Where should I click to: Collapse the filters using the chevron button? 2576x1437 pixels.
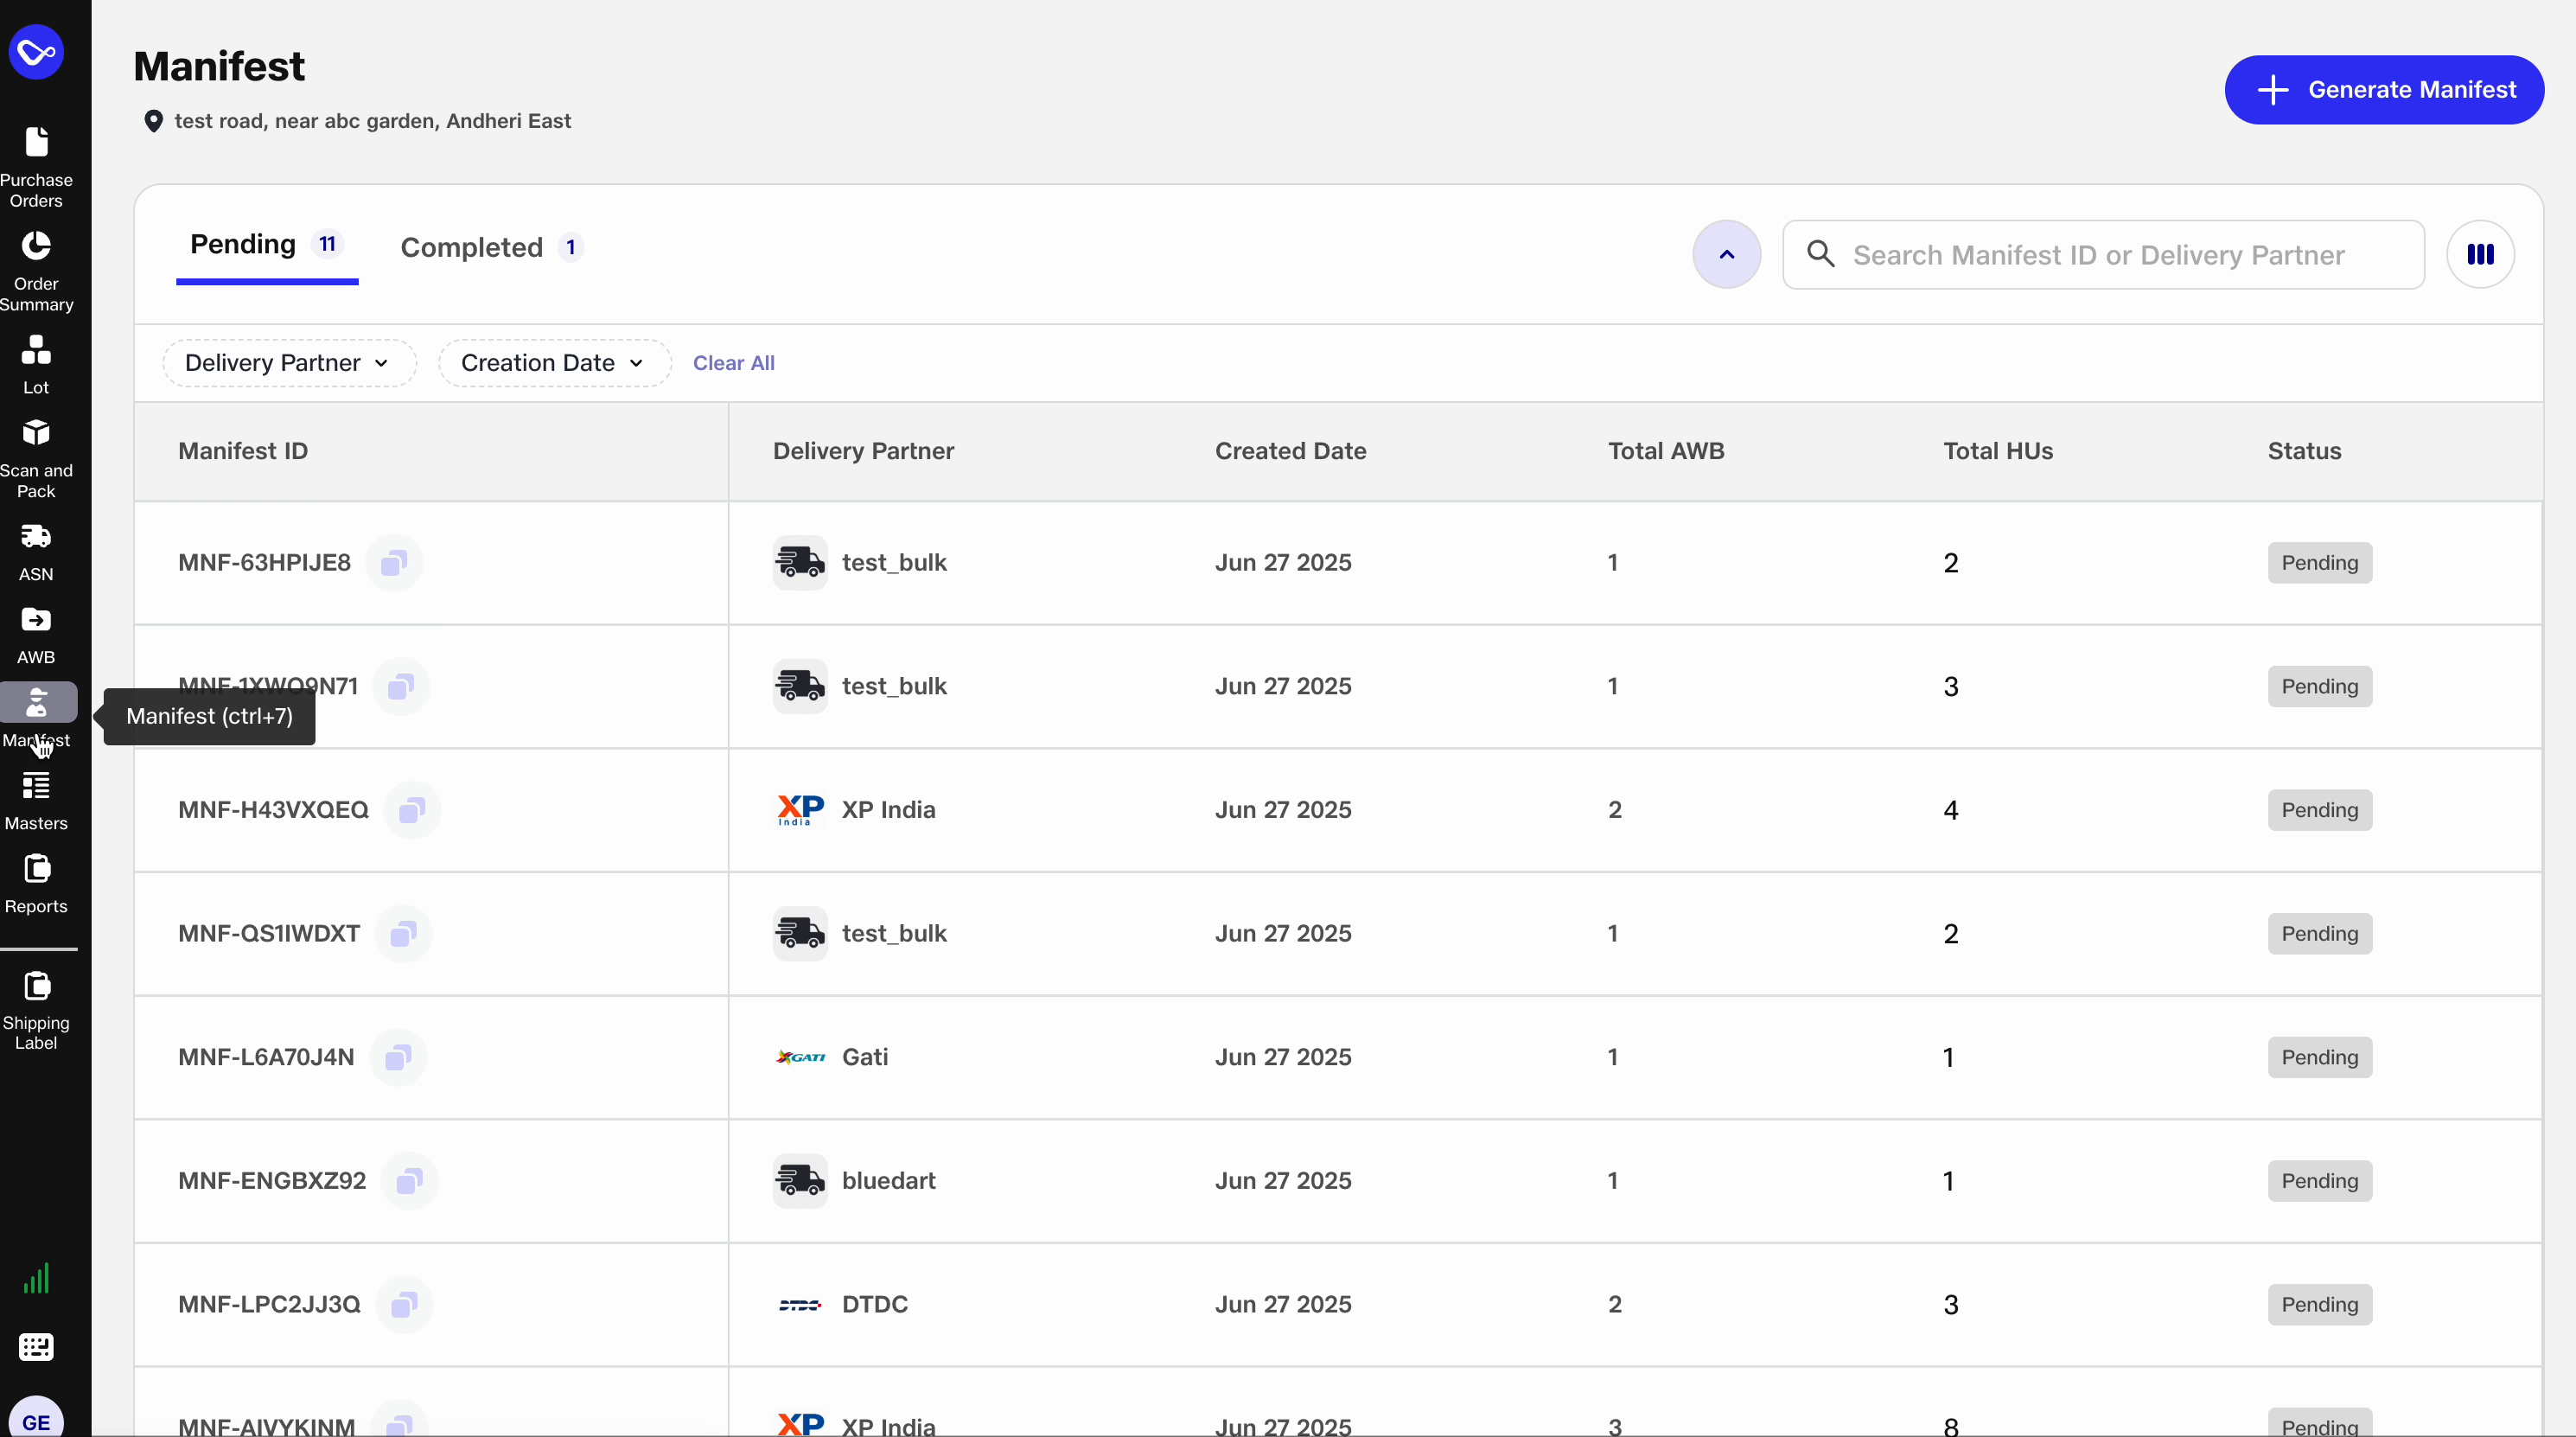pyautogui.click(x=1726, y=254)
